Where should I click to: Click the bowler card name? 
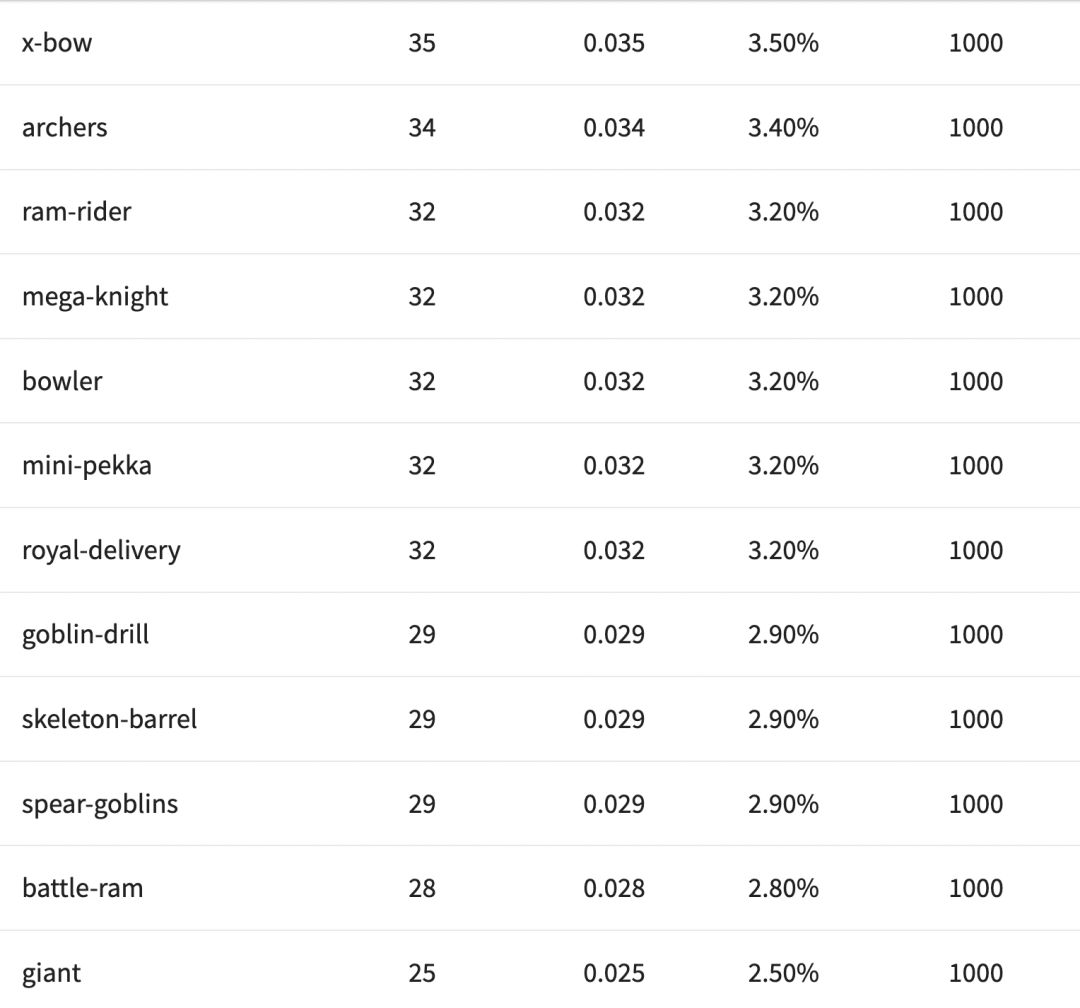pos(62,381)
